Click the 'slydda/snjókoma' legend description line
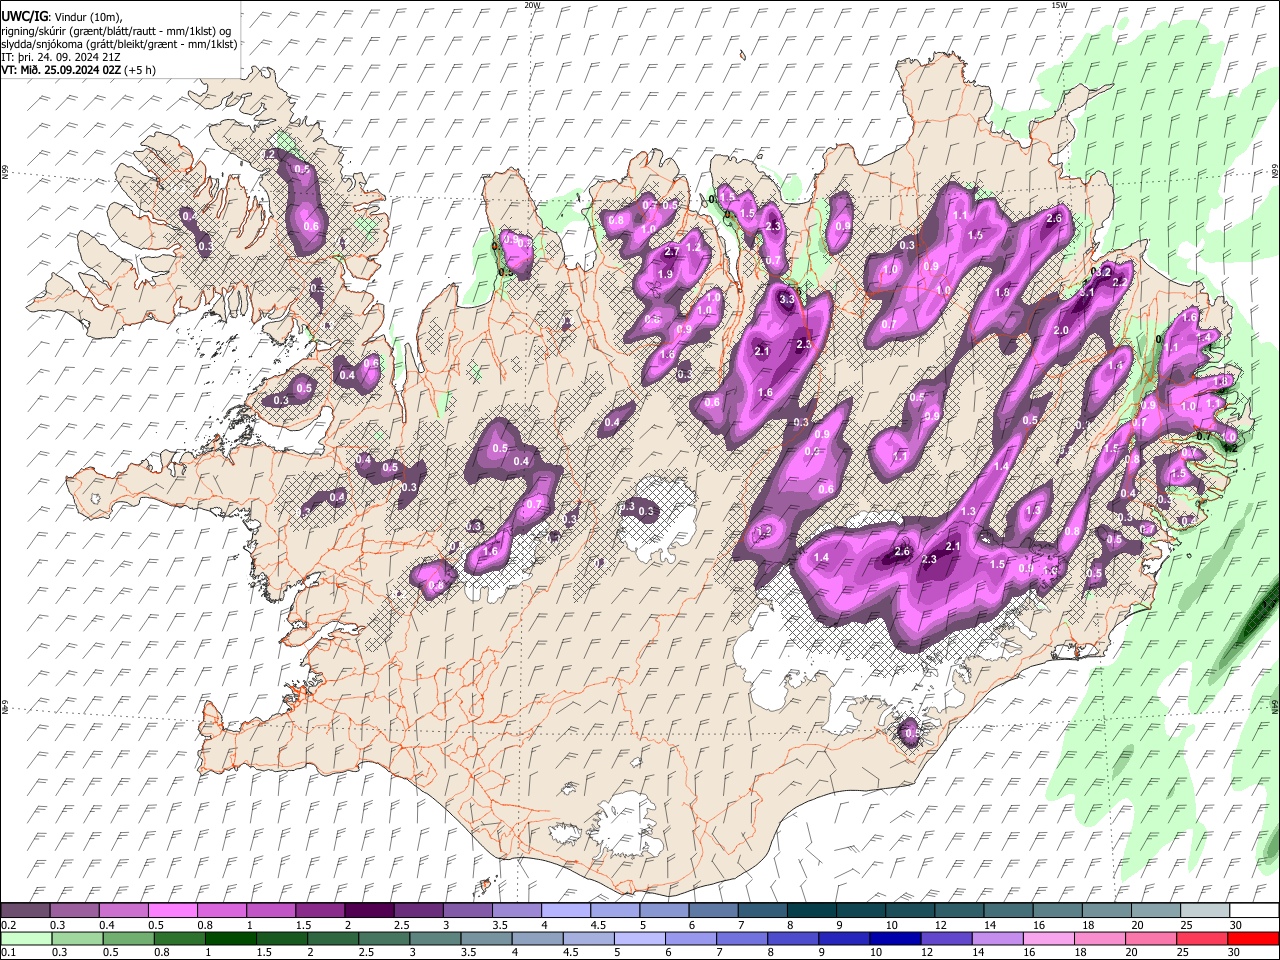 coord(120,44)
